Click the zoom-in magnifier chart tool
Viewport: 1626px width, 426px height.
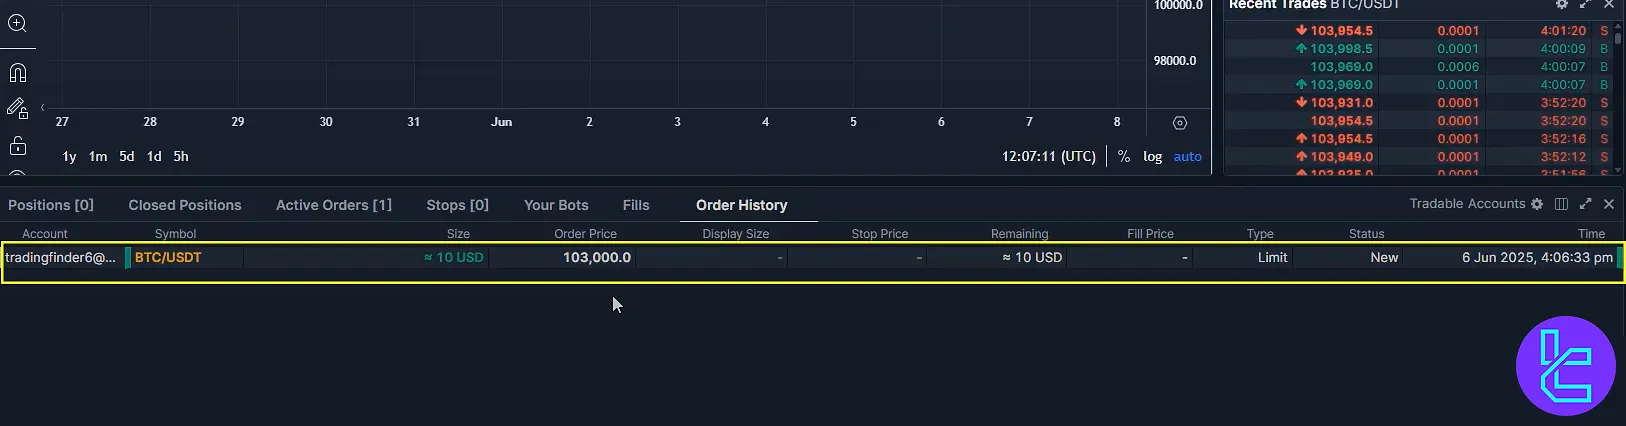pyautogui.click(x=17, y=23)
